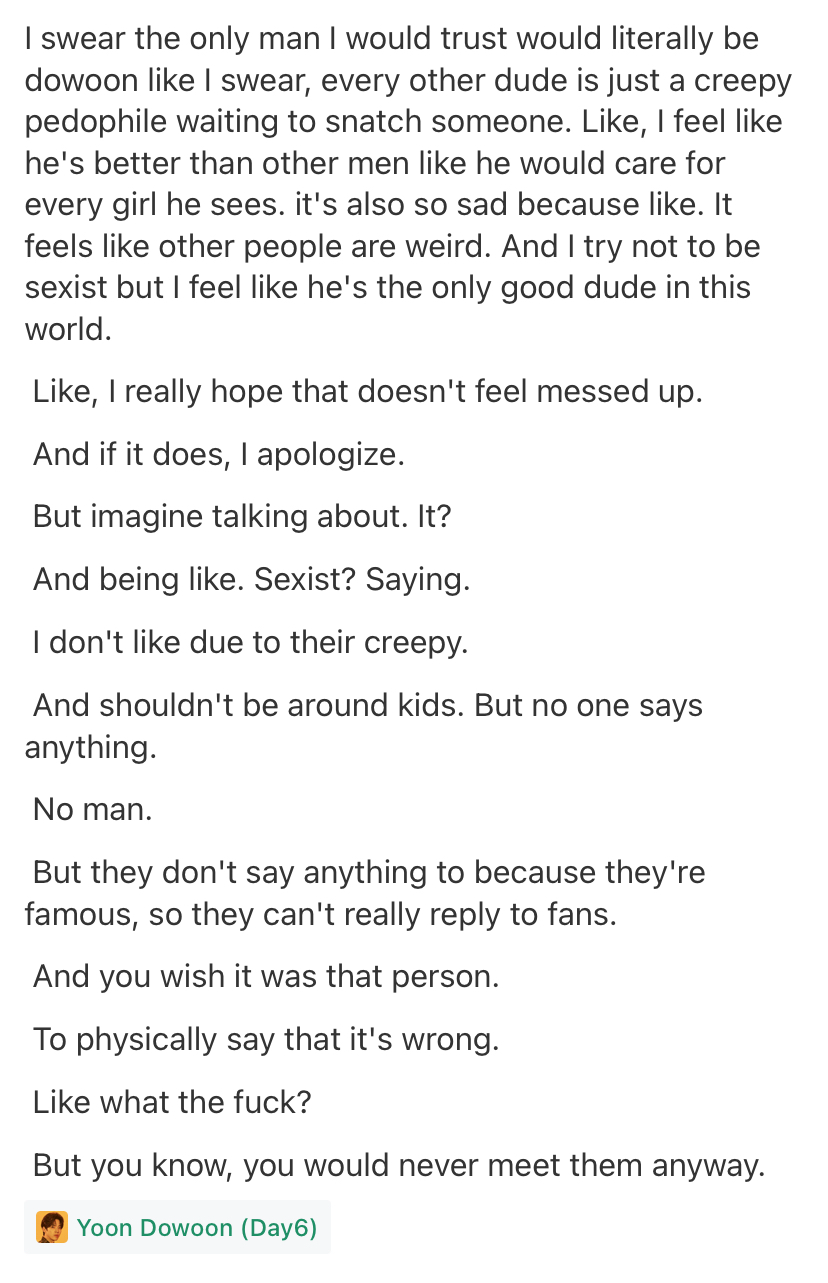Open the Yoon Dowoon (Day6) tag link
Image resolution: width=828 pixels, height=1283 pixels.
click(x=196, y=1227)
